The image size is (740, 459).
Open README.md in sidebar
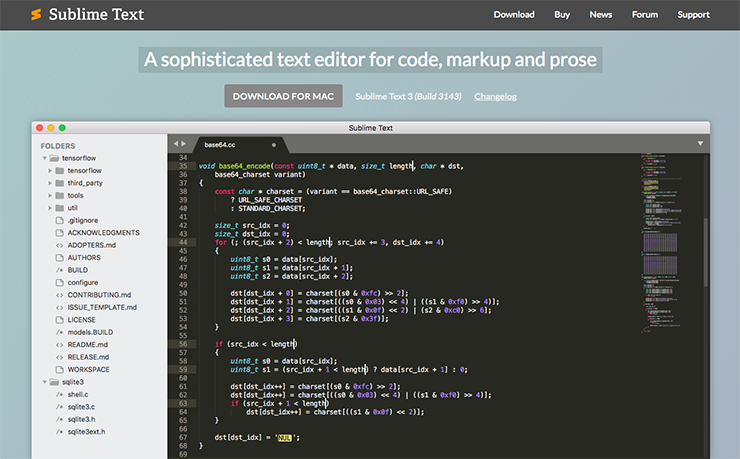[x=87, y=345]
